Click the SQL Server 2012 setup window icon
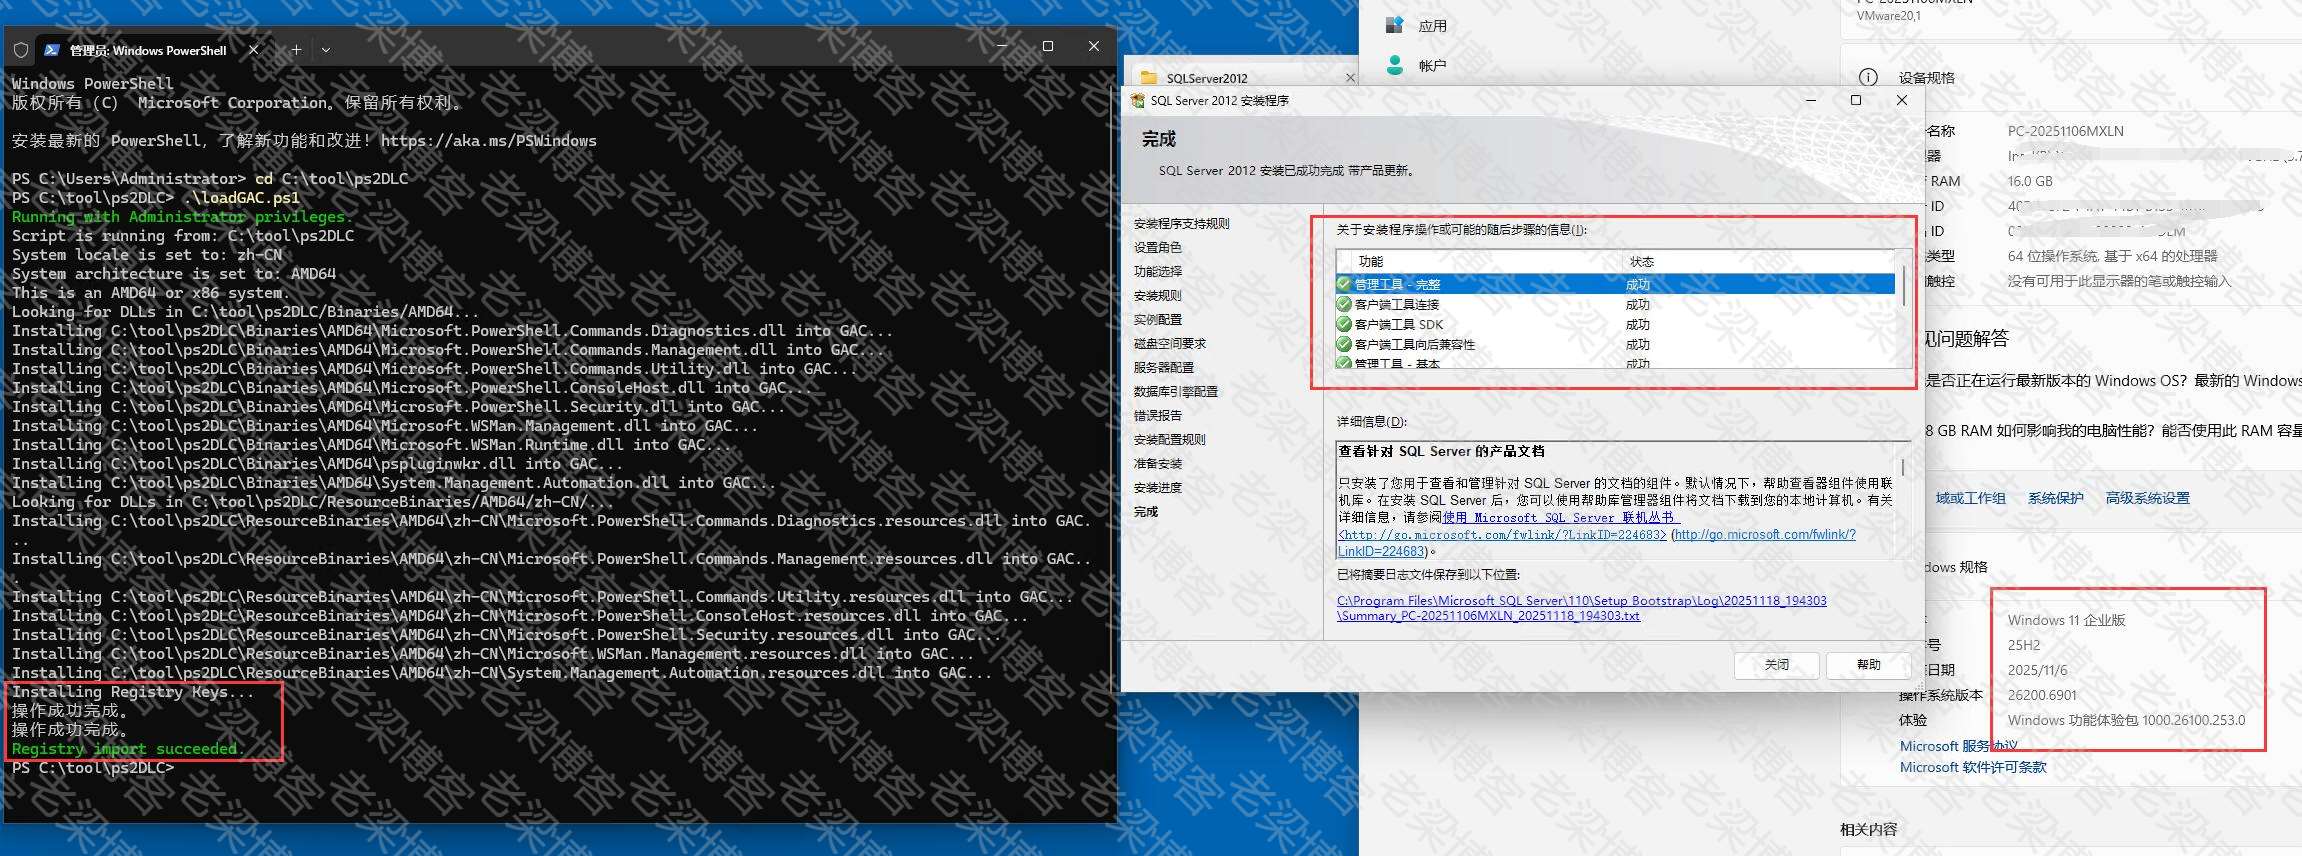2302x856 pixels. [1138, 101]
